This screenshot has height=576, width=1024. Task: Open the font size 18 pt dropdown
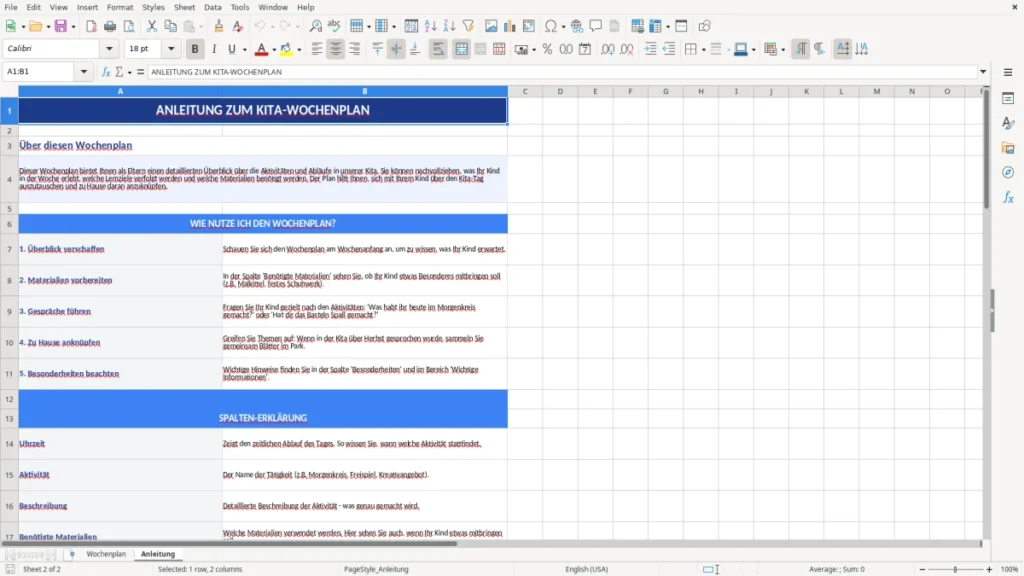click(171, 48)
